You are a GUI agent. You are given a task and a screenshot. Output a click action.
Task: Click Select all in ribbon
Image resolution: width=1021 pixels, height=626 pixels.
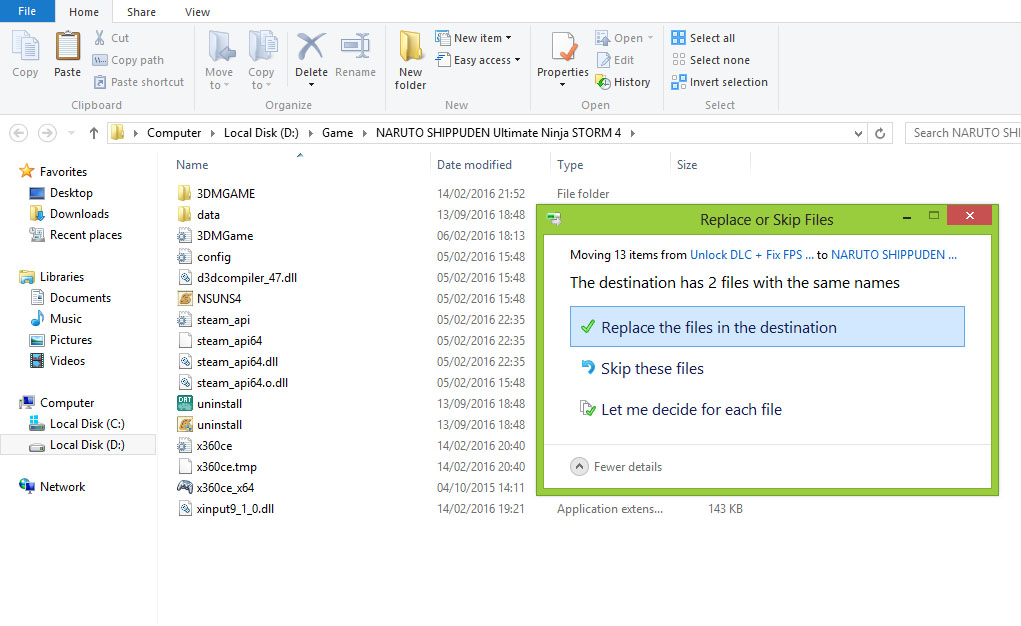click(x=703, y=38)
